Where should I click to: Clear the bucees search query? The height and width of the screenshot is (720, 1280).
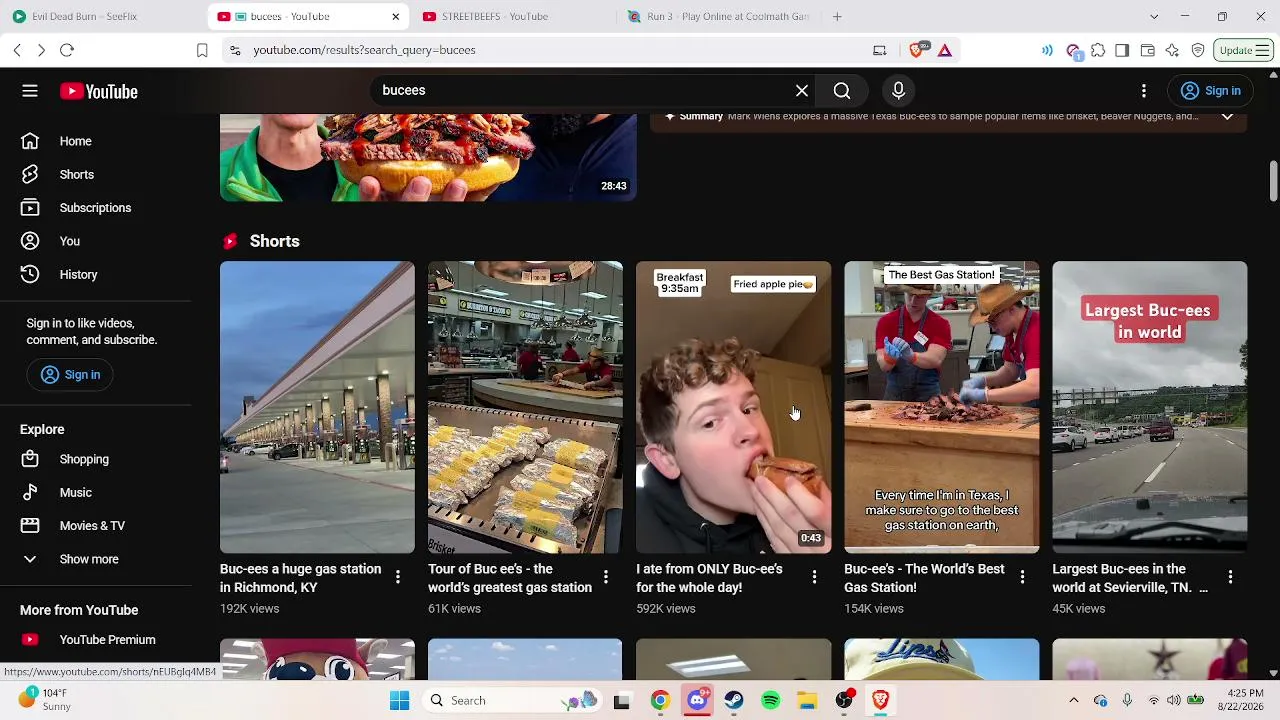coord(802,91)
